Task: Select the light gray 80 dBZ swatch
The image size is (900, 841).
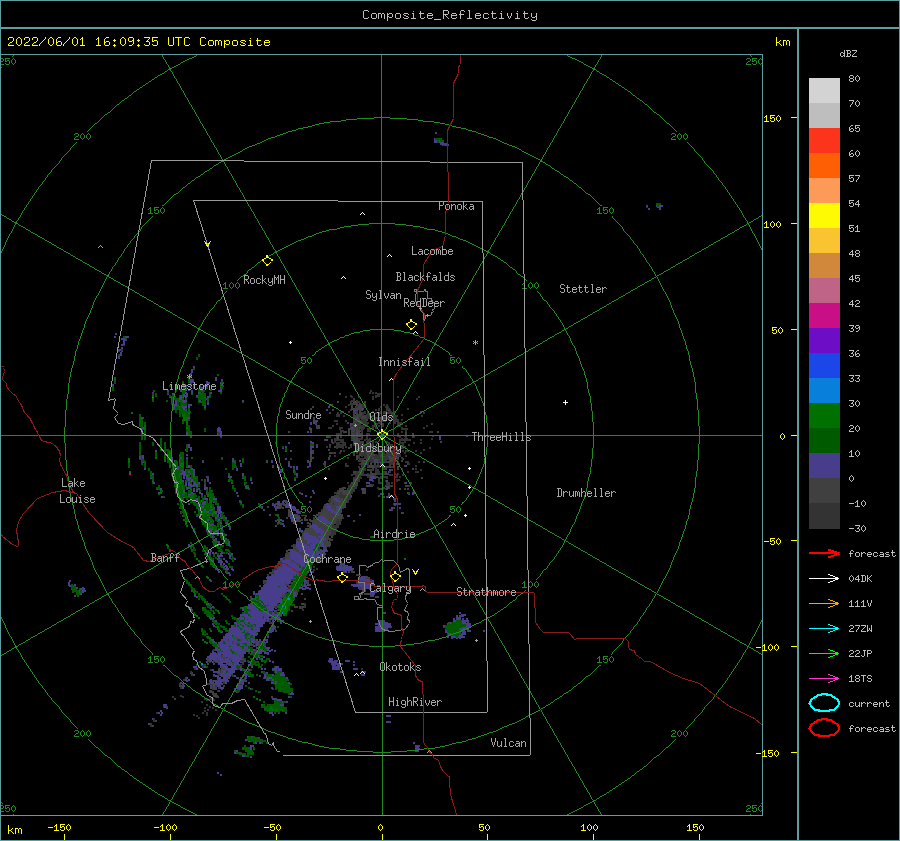Action: [x=824, y=90]
